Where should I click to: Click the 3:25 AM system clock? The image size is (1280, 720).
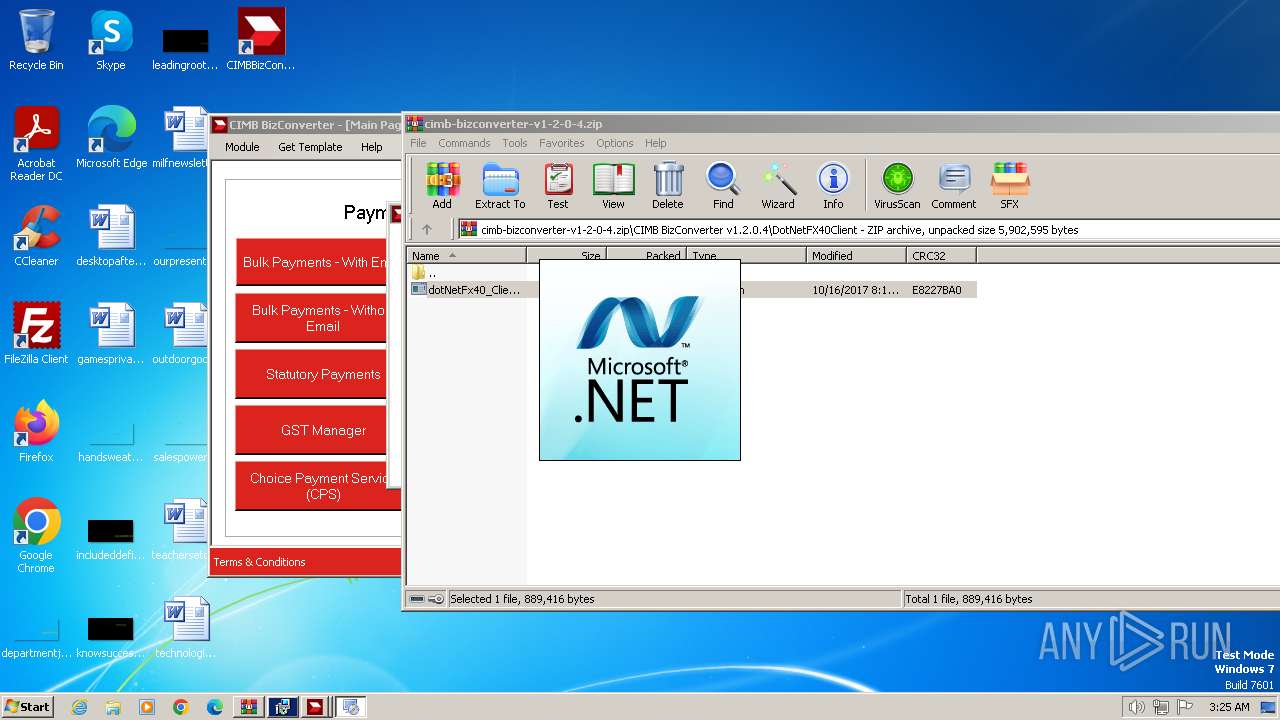[1229, 707]
